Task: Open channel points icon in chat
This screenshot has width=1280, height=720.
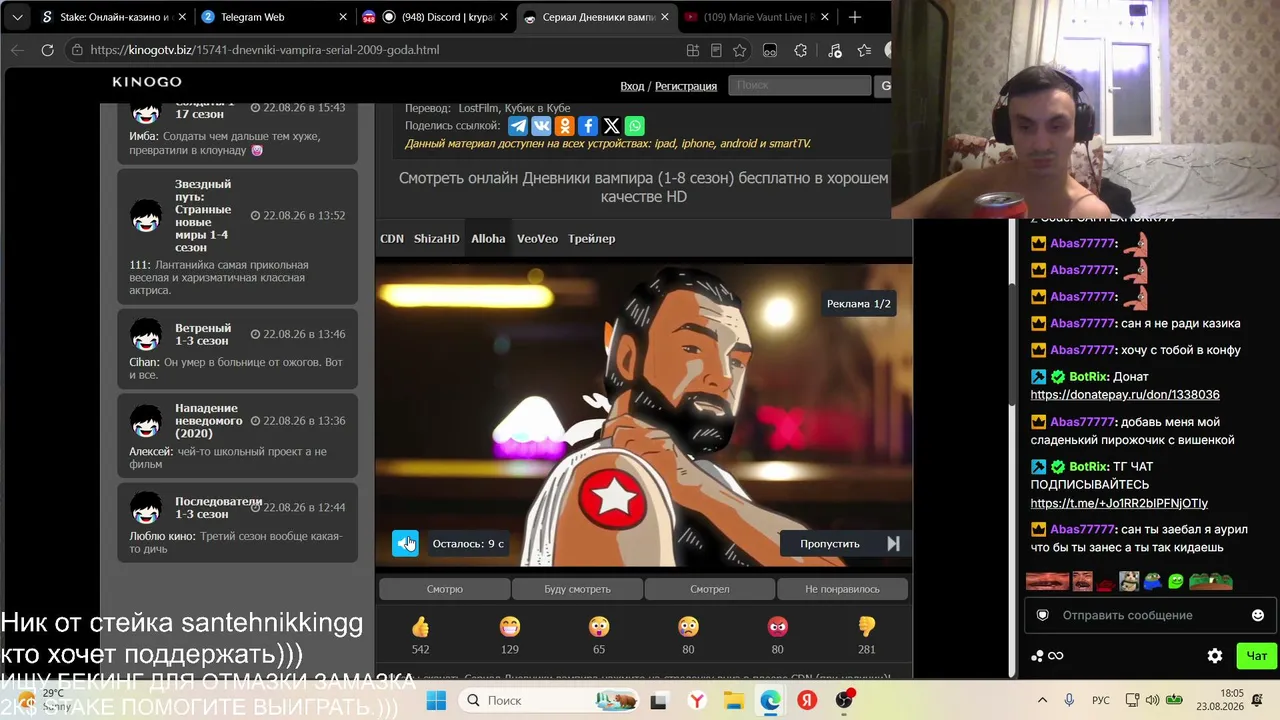Action: (x=1046, y=656)
